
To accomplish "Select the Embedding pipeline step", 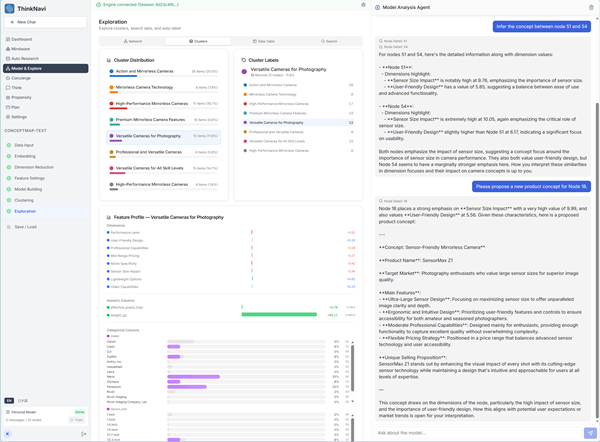I will [x=24, y=156].
